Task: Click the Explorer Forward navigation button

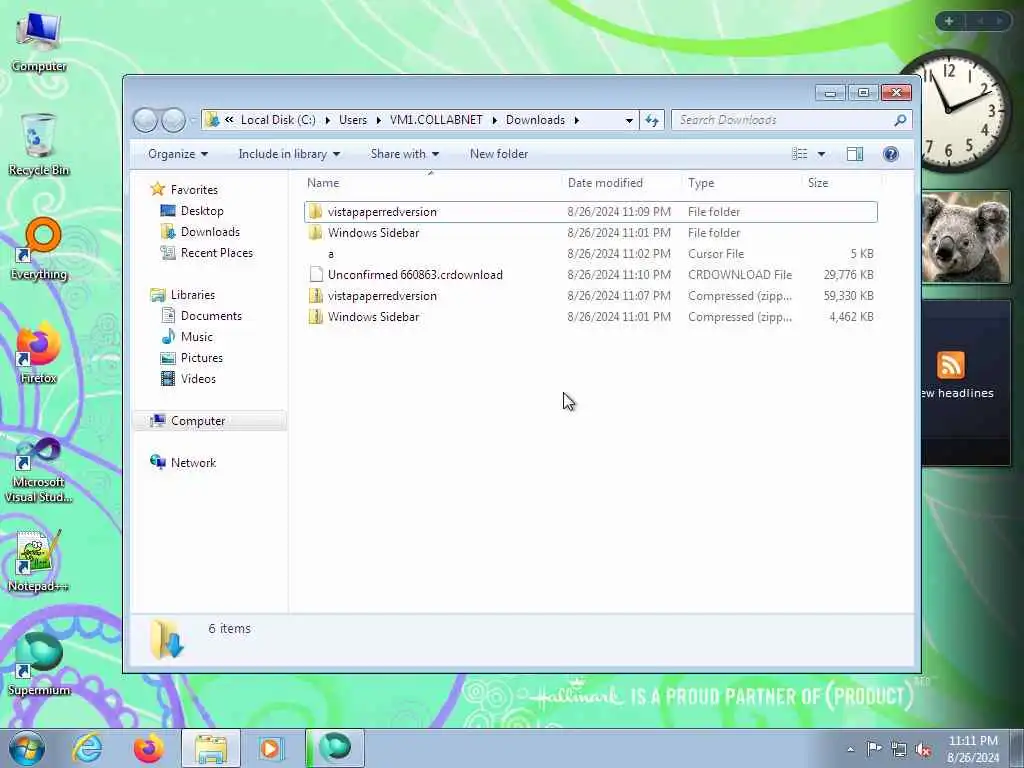Action: pos(173,120)
